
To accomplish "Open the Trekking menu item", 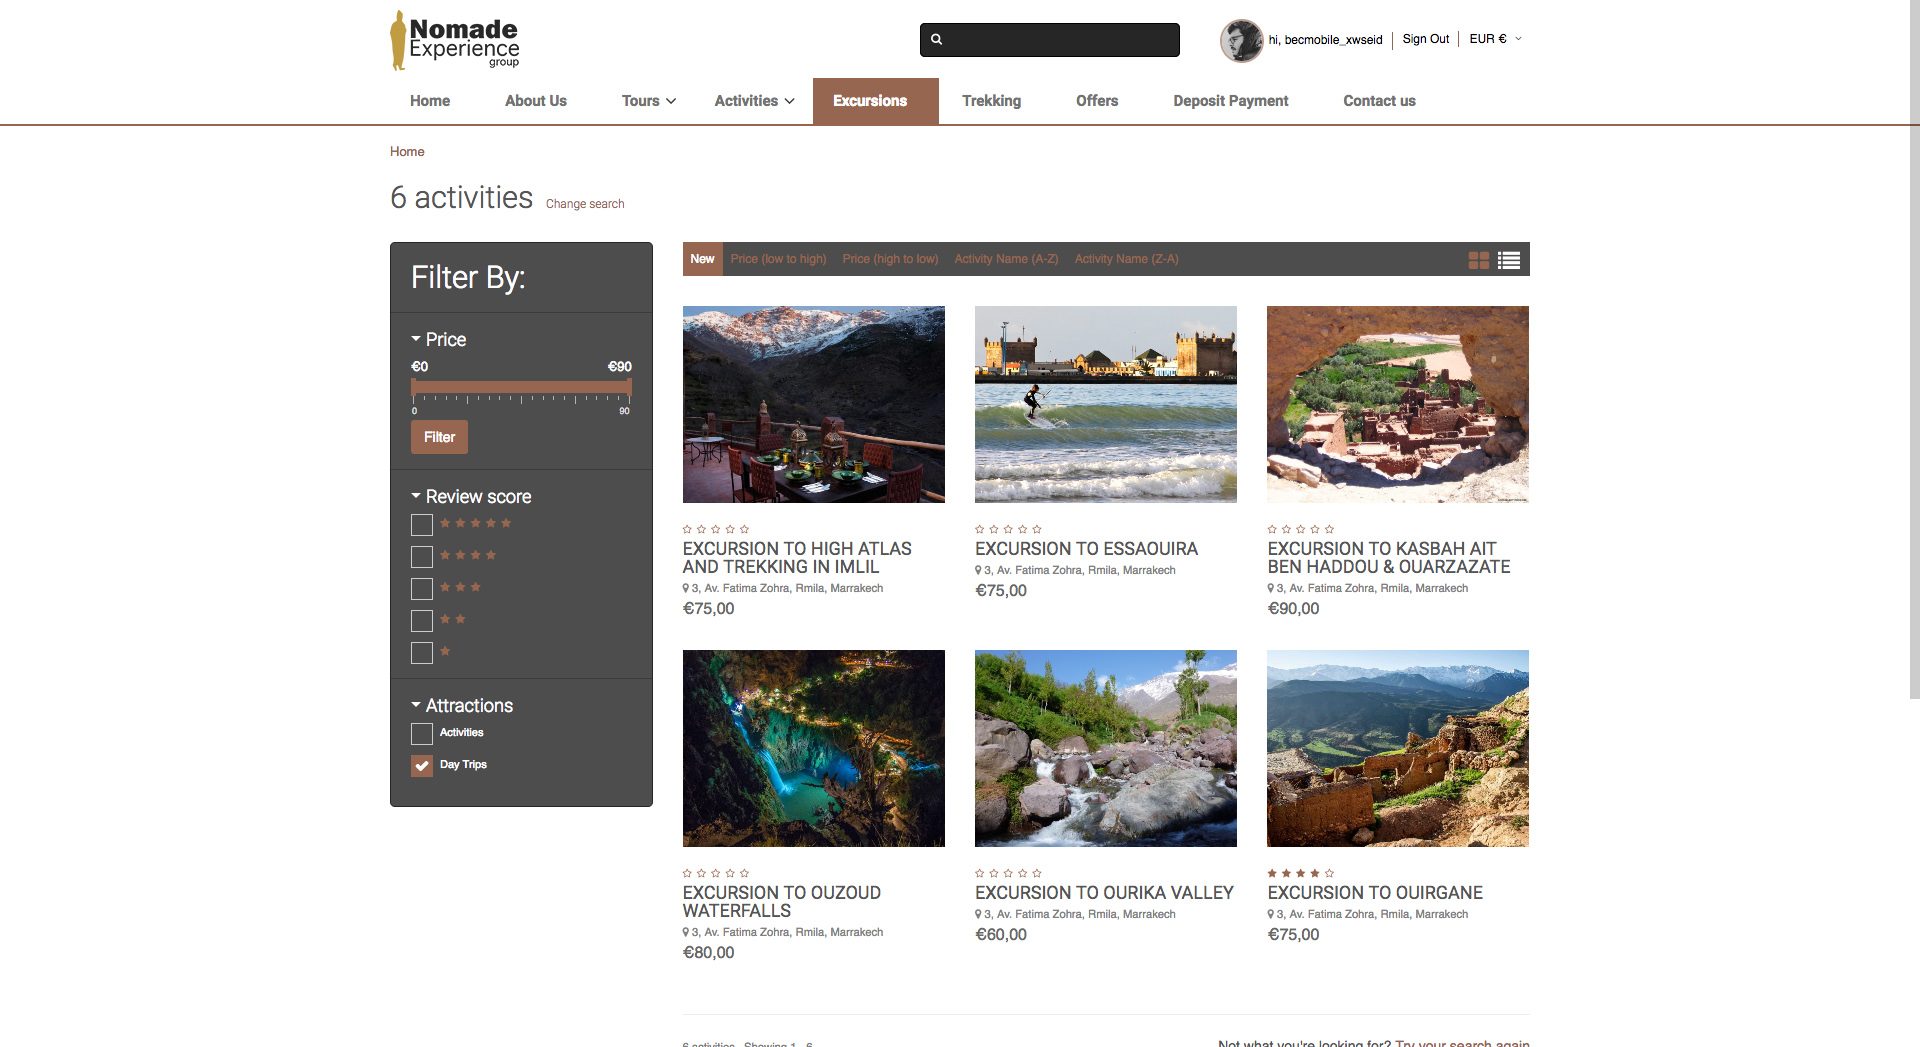I will 991,101.
